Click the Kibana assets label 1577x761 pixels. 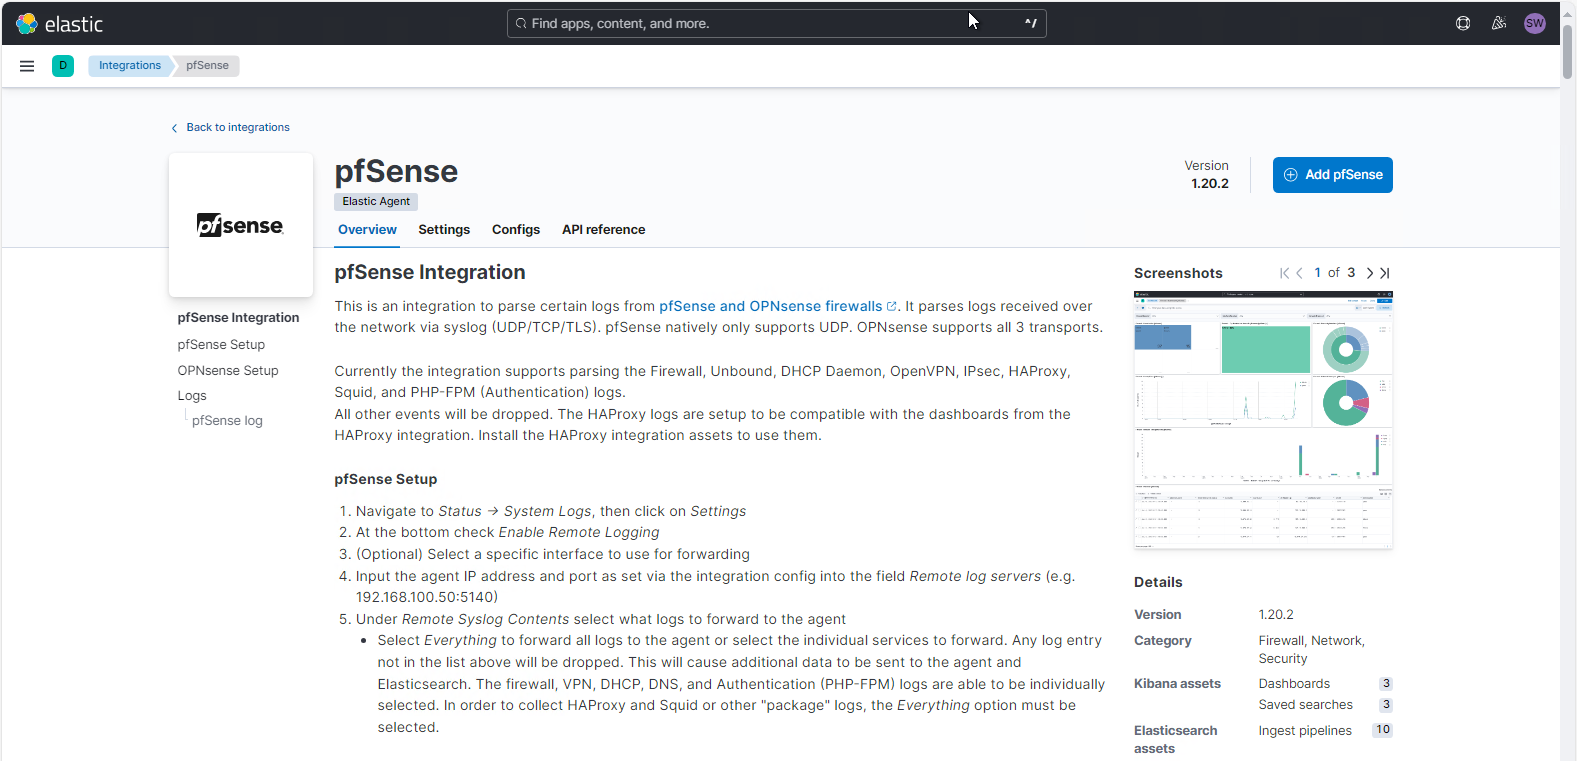click(1177, 684)
